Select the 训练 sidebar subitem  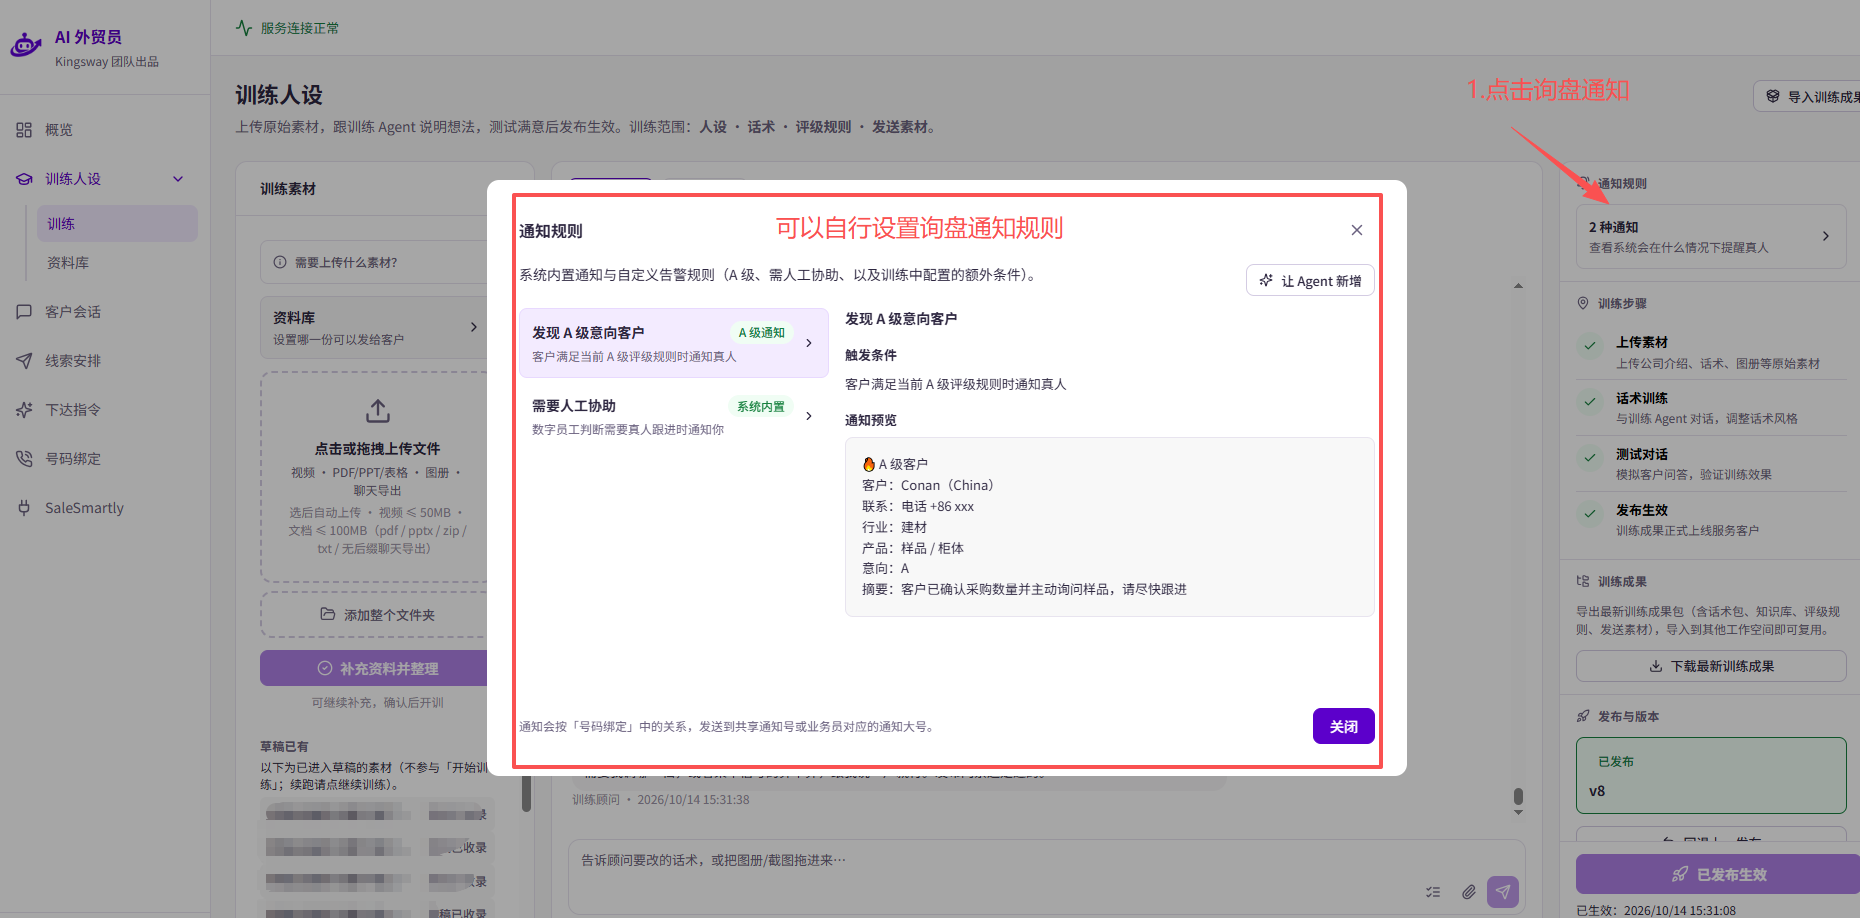click(x=117, y=223)
